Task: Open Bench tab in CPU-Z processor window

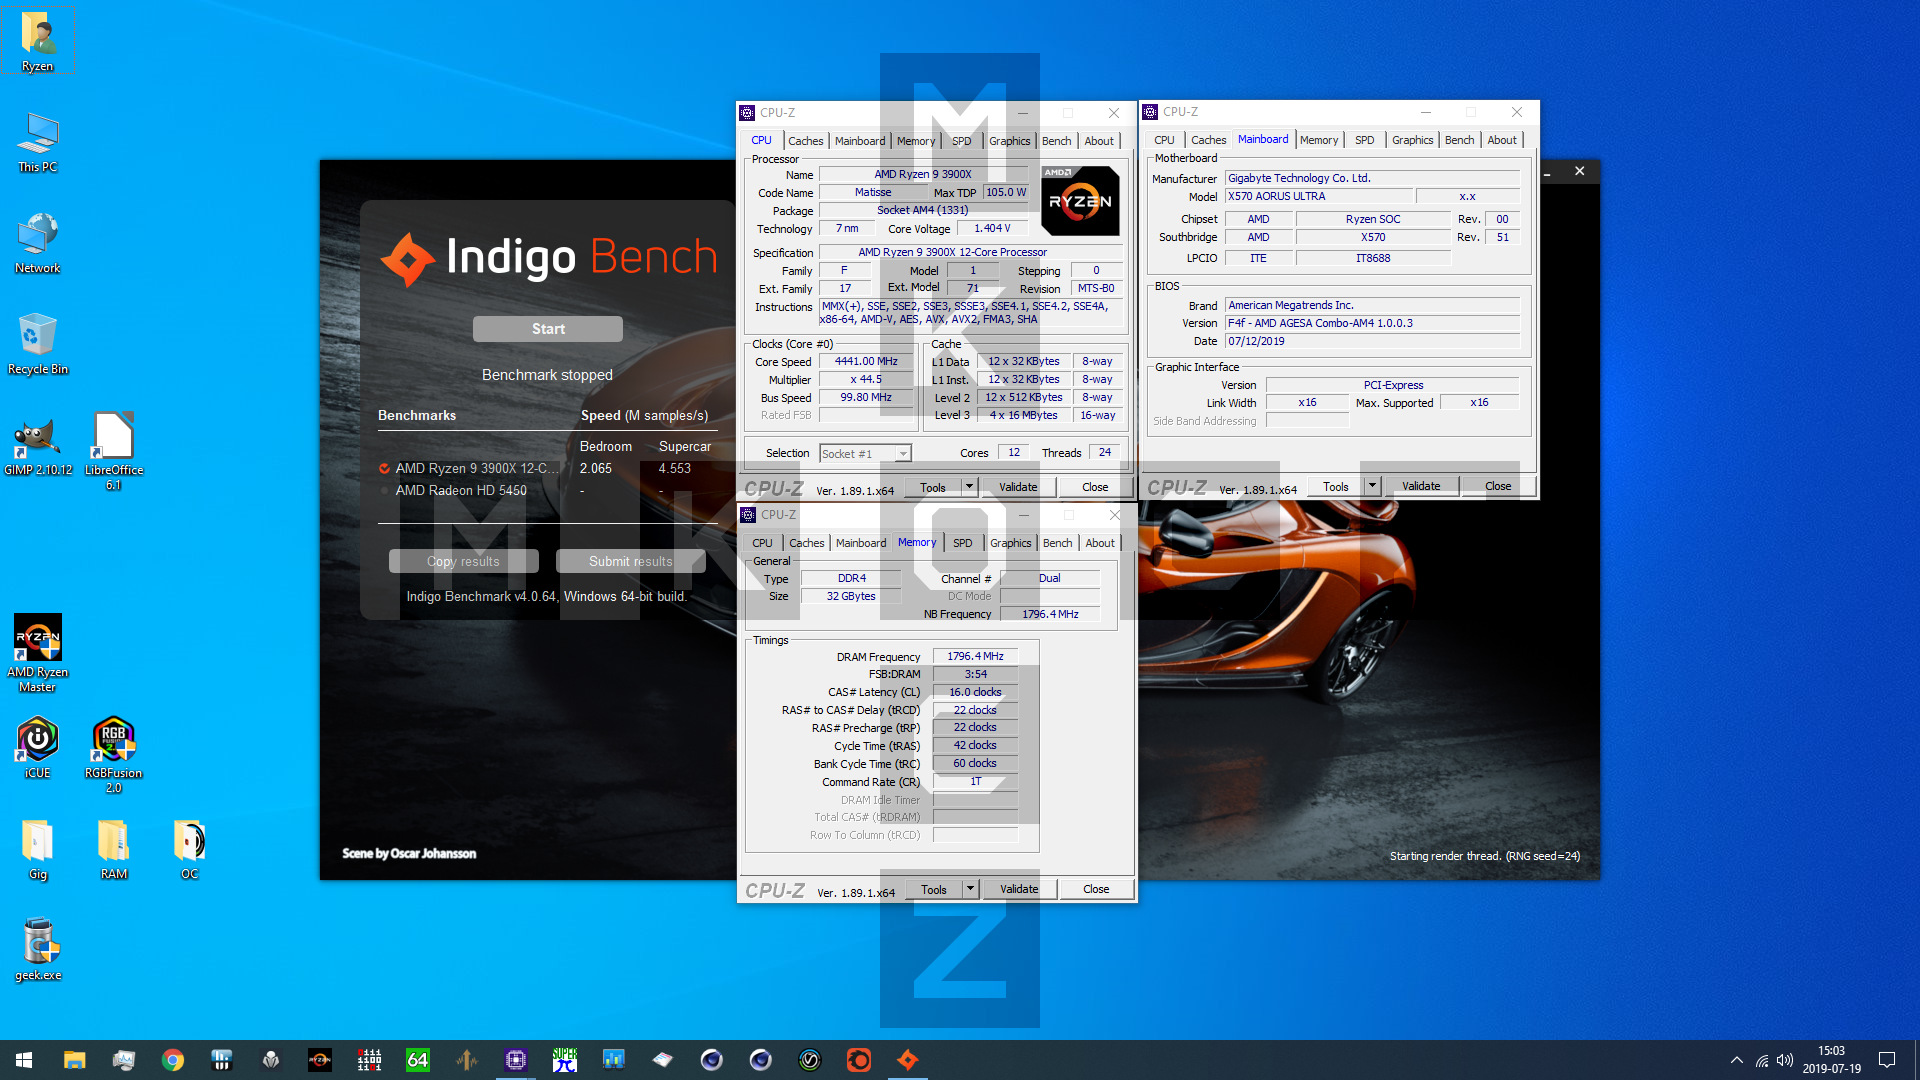Action: [x=1056, y=141]
